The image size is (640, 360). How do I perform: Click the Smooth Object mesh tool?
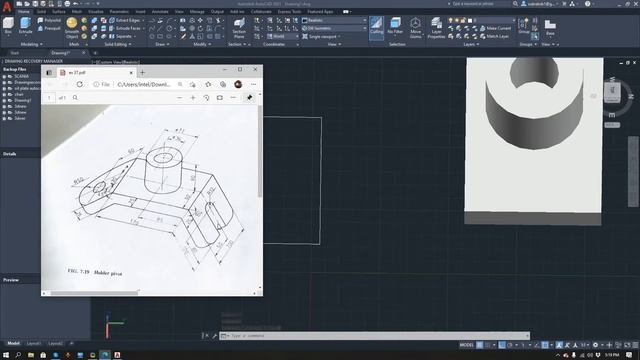71,28
